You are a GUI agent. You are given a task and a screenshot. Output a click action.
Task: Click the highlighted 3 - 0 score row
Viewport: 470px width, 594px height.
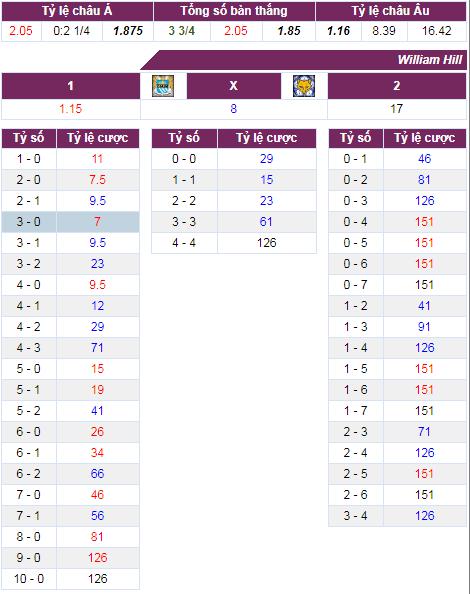coord(70,222)
